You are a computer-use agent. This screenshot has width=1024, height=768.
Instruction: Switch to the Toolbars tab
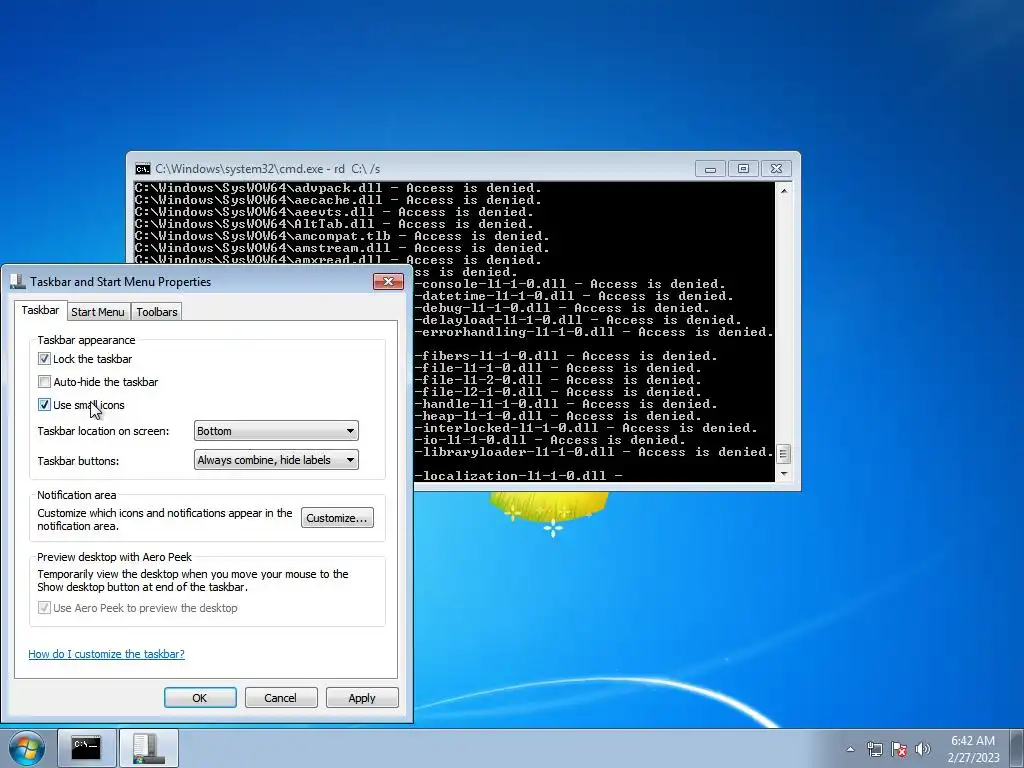point(157,312)
